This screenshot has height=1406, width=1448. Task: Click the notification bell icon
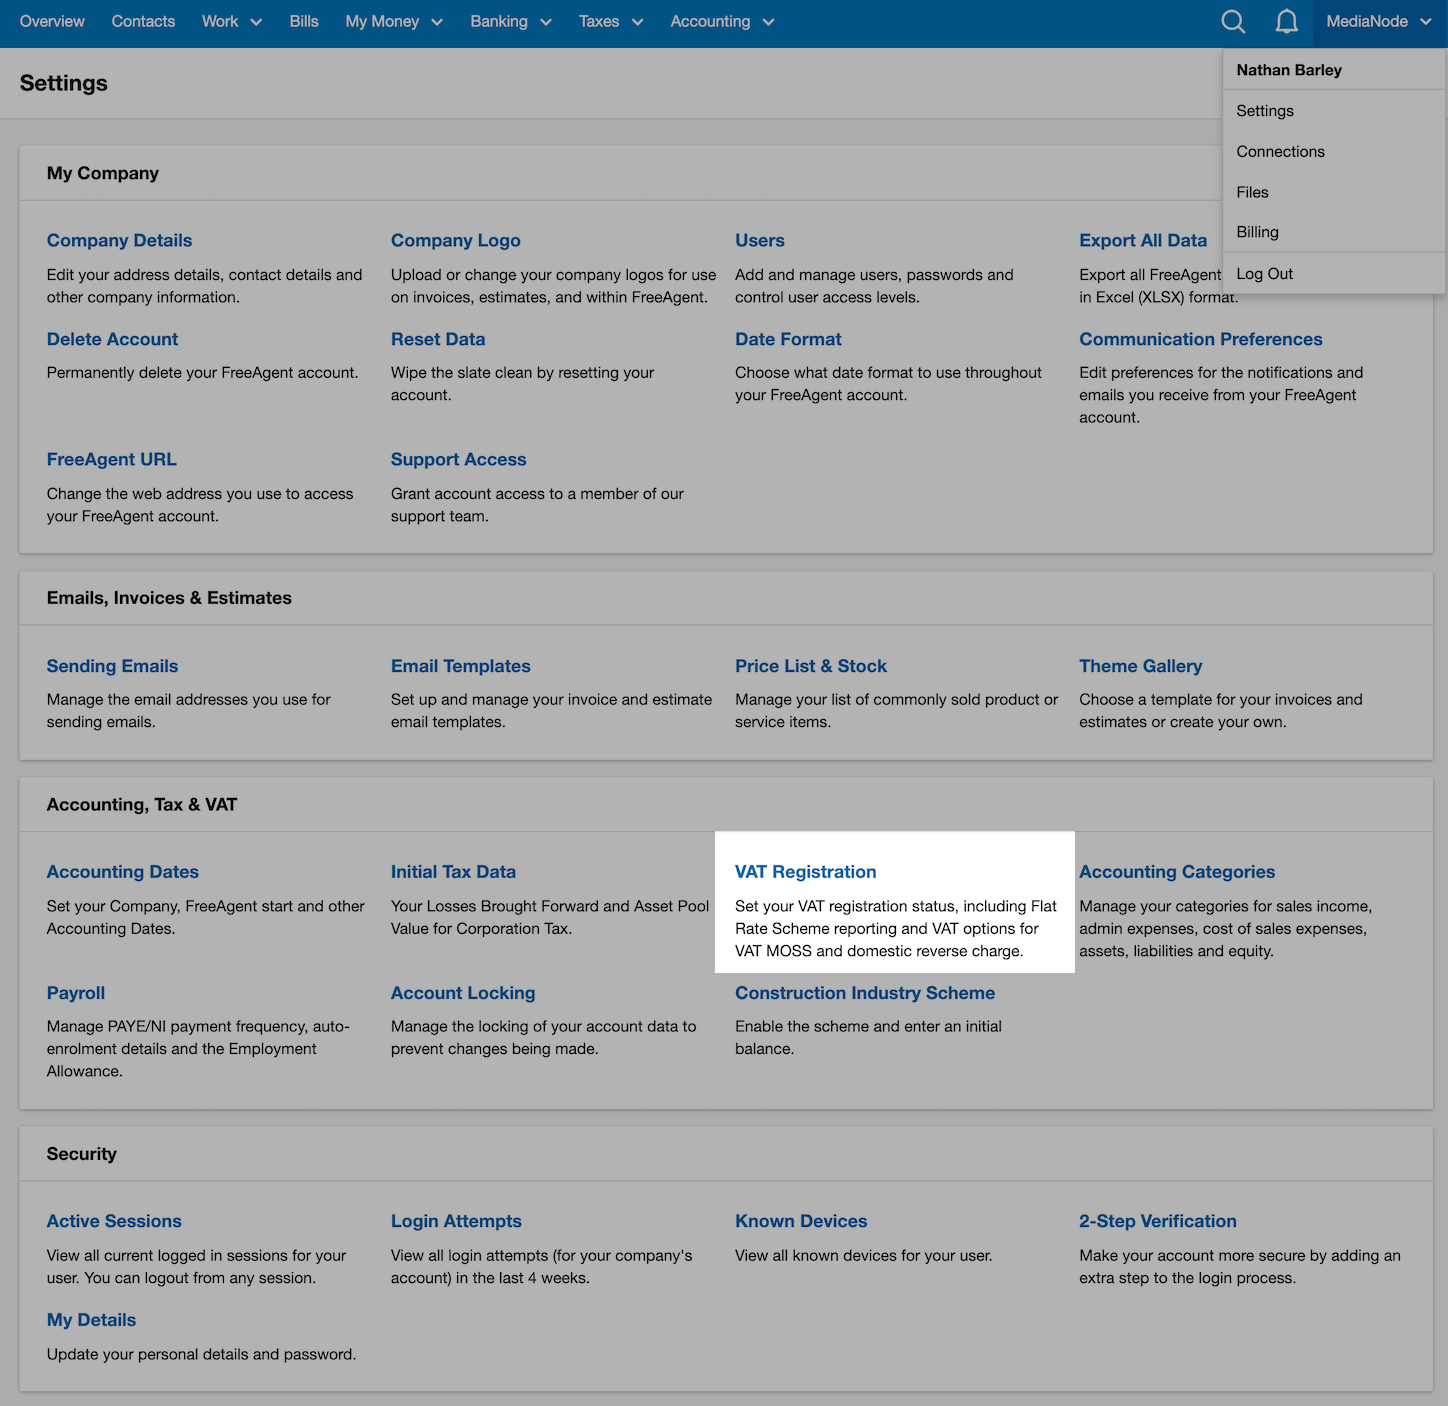(x=1287, y=21)
